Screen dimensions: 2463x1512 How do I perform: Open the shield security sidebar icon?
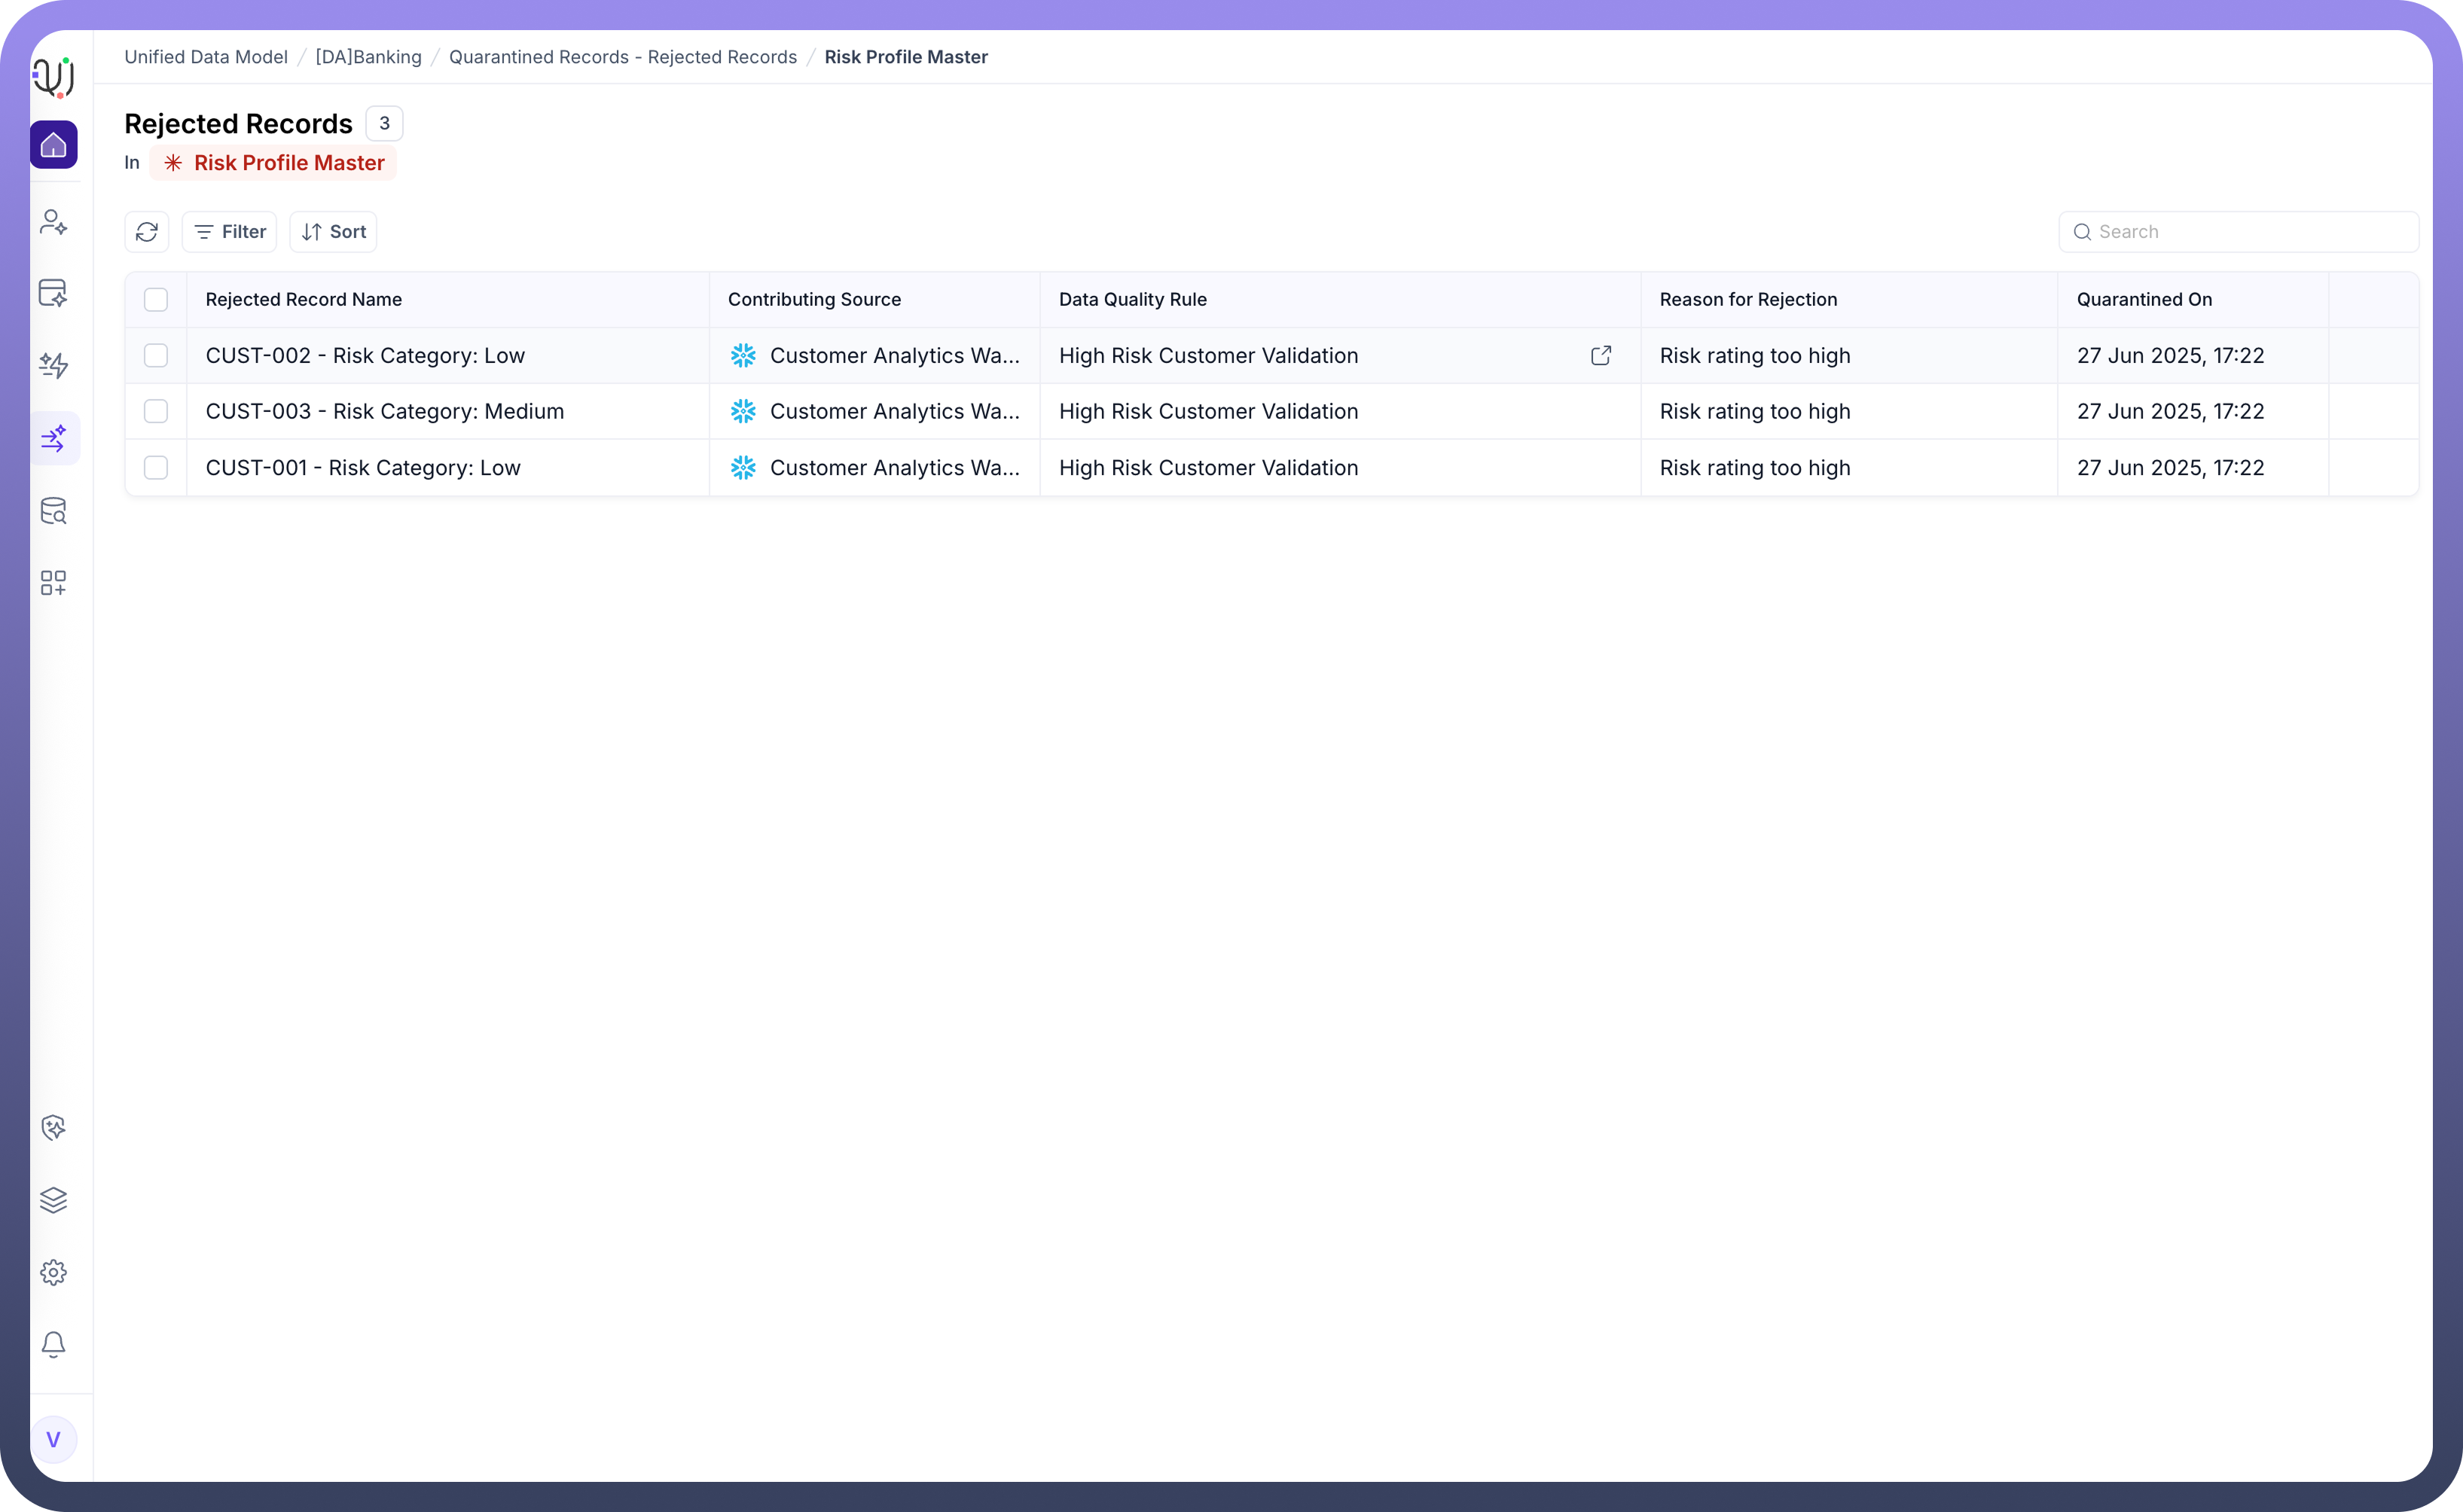[x=54, y=1128]
